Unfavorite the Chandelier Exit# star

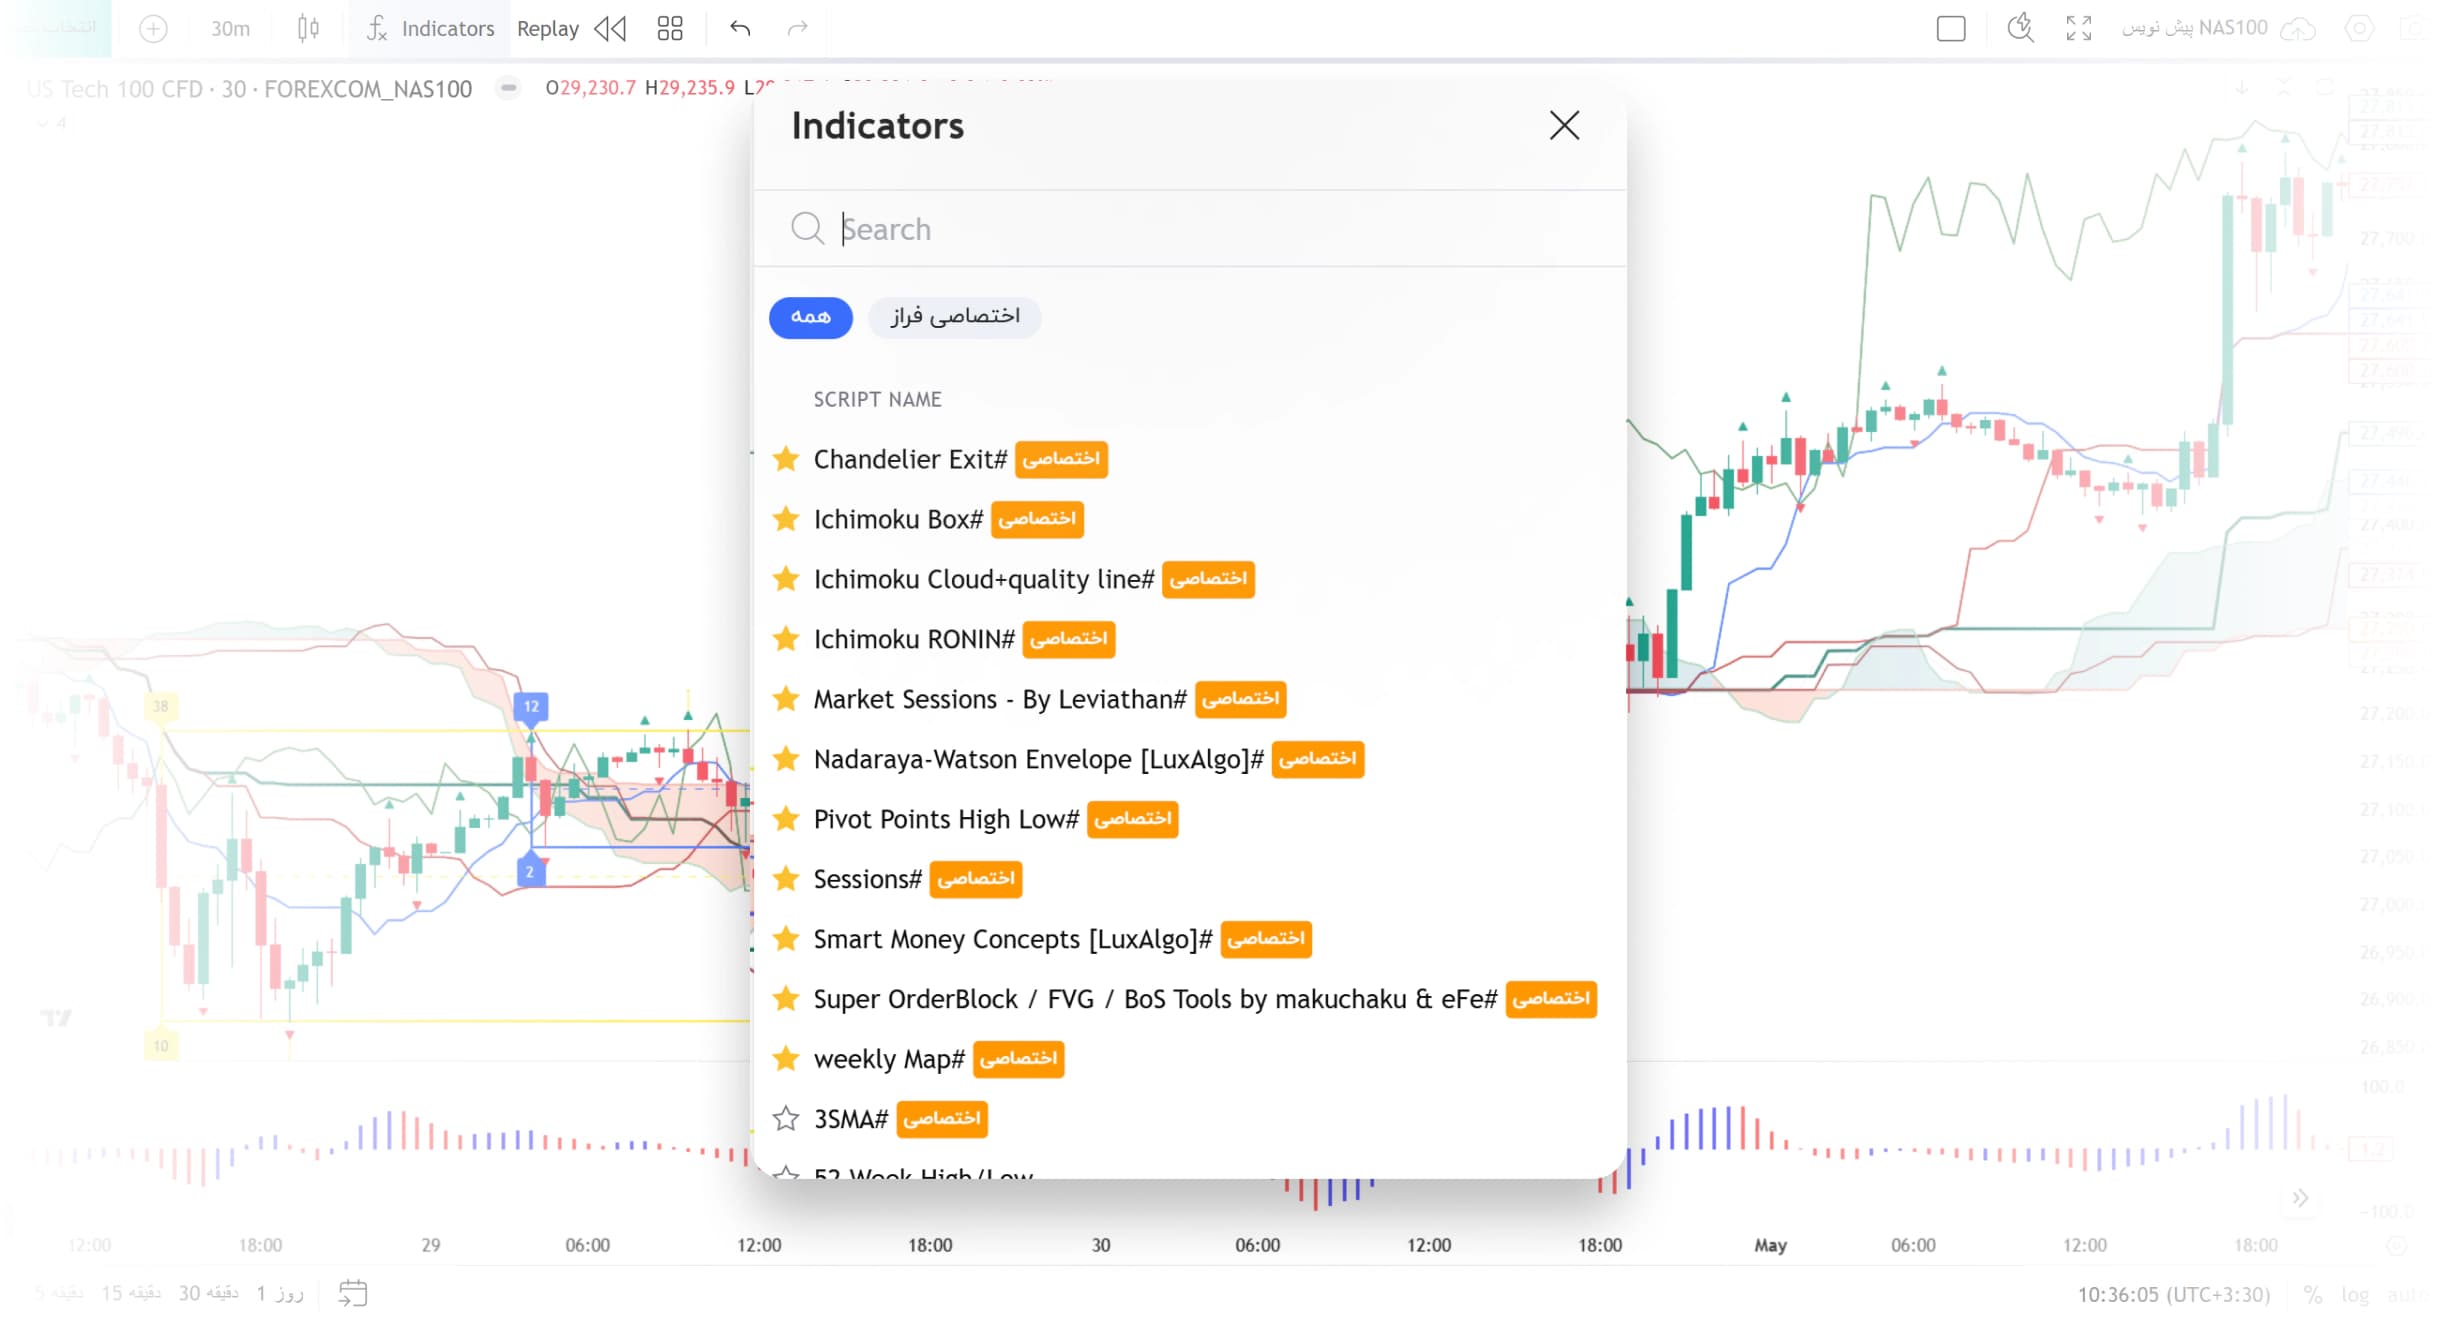(x=786, y=459)
